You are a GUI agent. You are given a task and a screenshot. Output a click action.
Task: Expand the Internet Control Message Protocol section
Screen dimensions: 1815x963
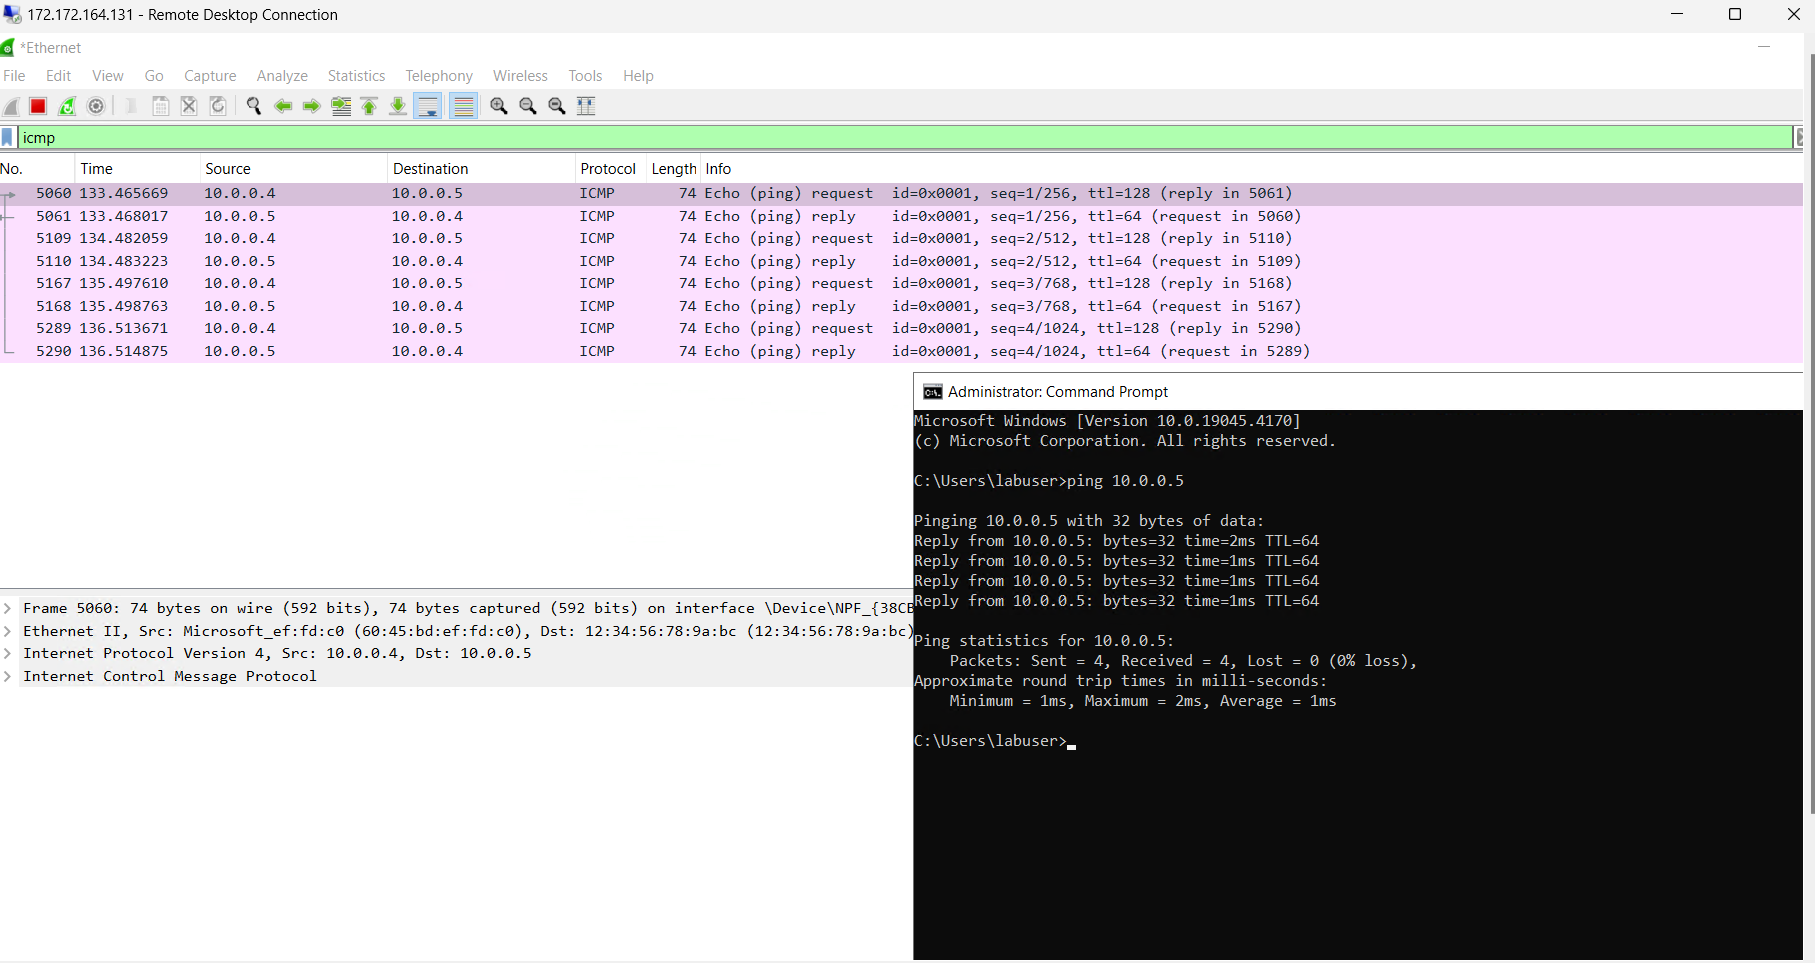8,676
